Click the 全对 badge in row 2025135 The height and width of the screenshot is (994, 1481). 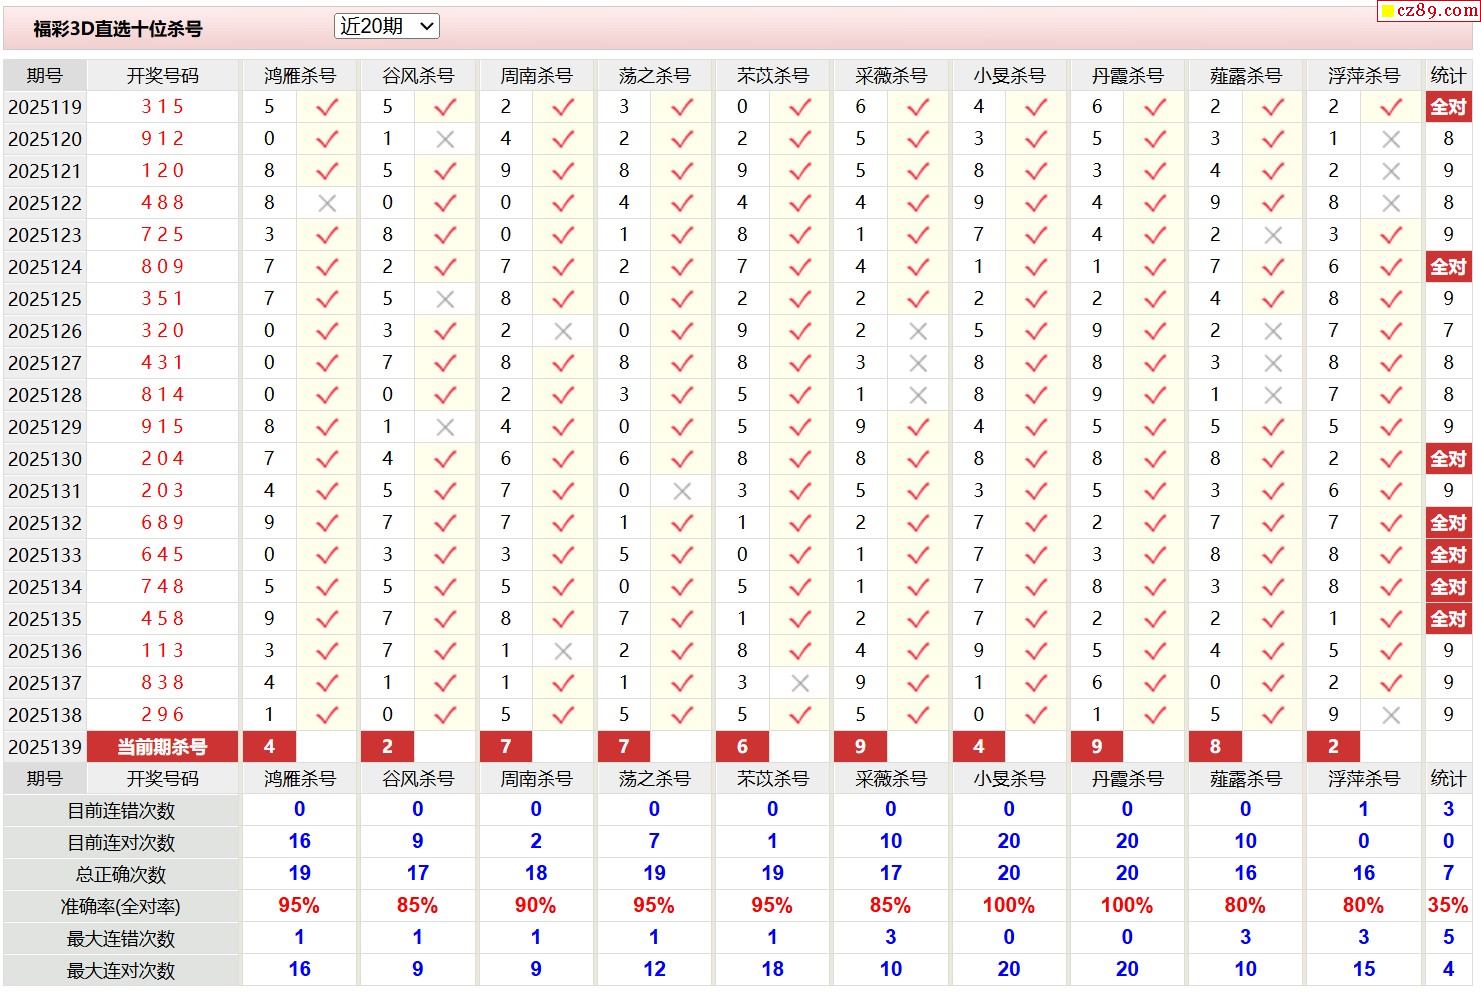1447,619
